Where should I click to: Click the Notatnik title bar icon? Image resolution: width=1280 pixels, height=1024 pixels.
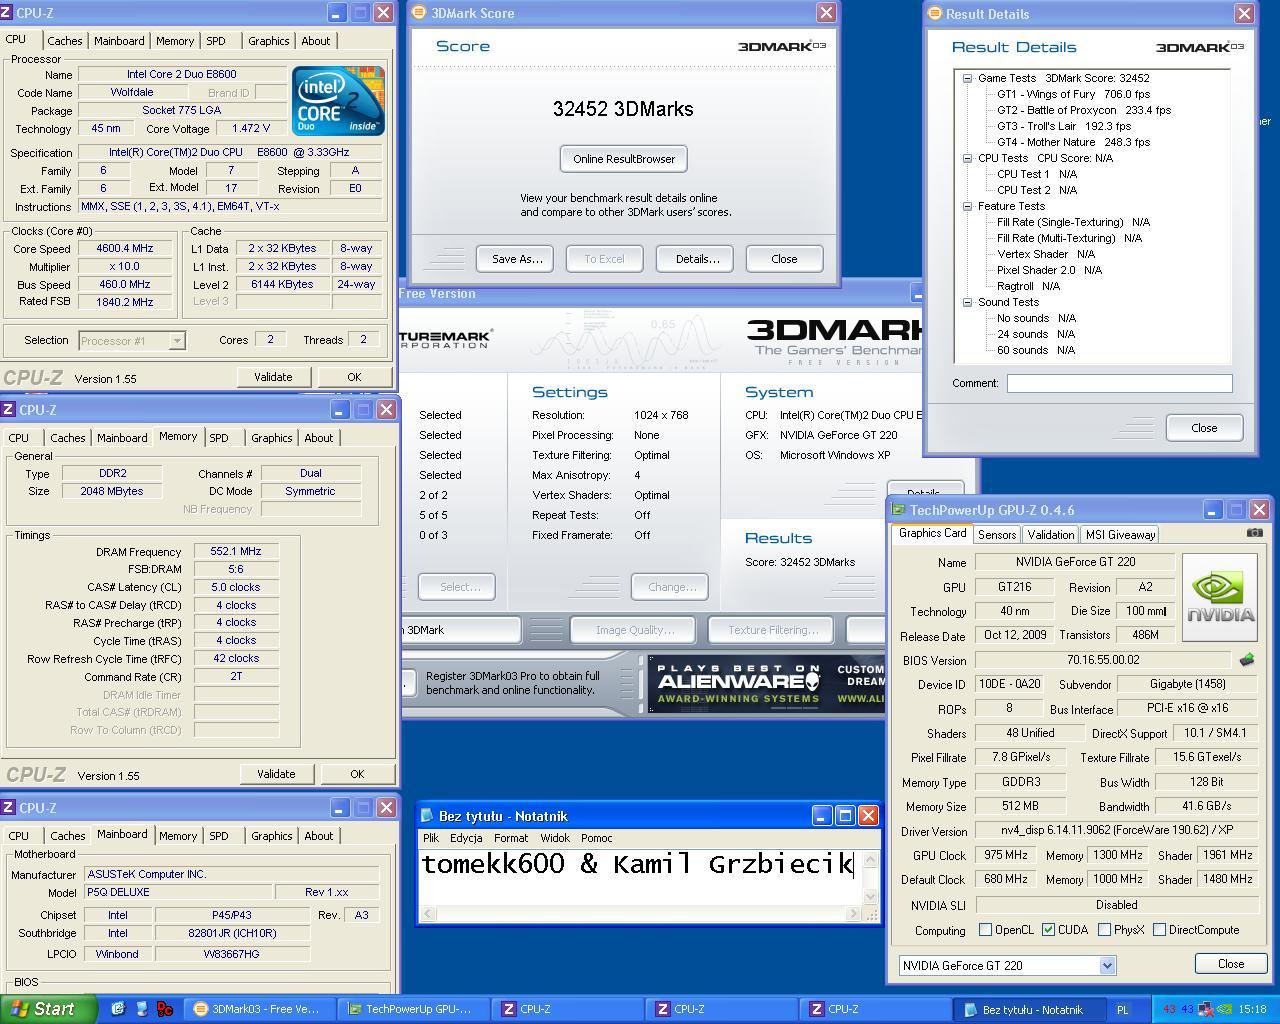[428, 816]
